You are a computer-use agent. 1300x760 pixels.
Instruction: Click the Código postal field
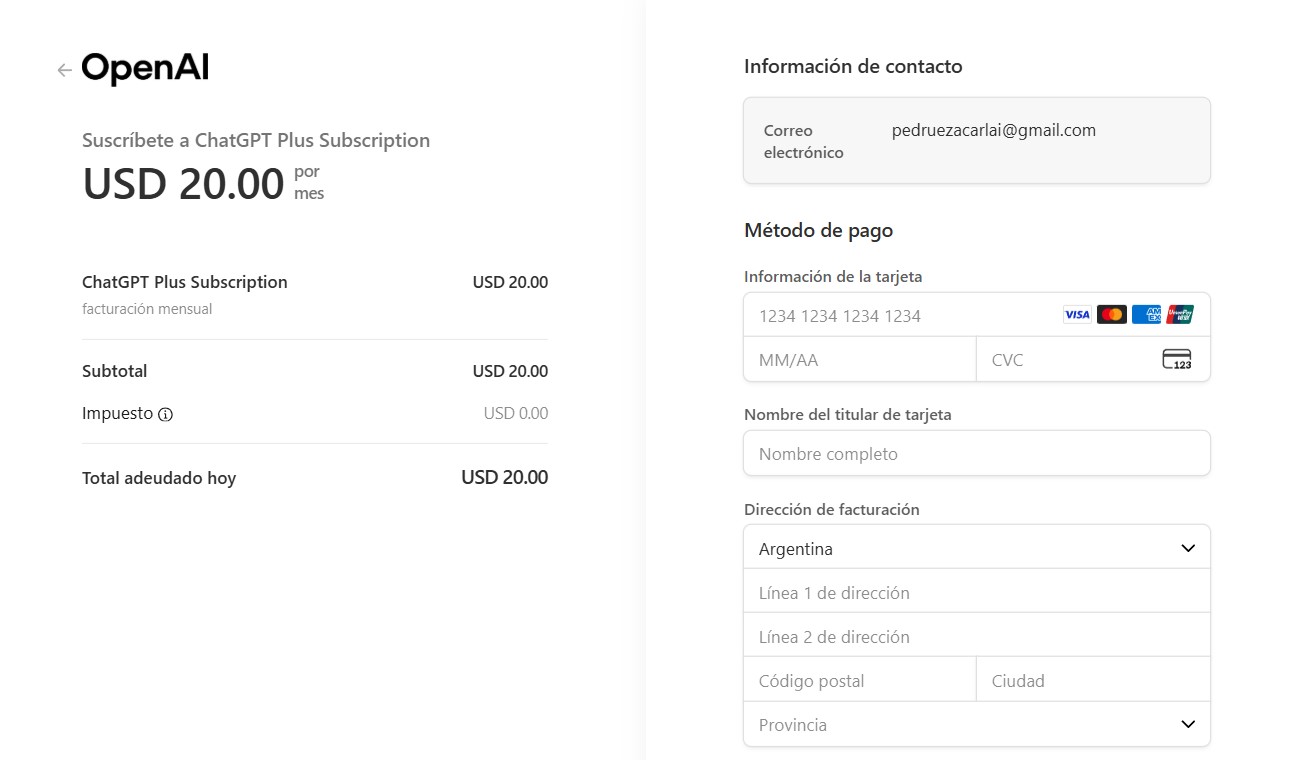pyautogui.click(x=859, y=681)
